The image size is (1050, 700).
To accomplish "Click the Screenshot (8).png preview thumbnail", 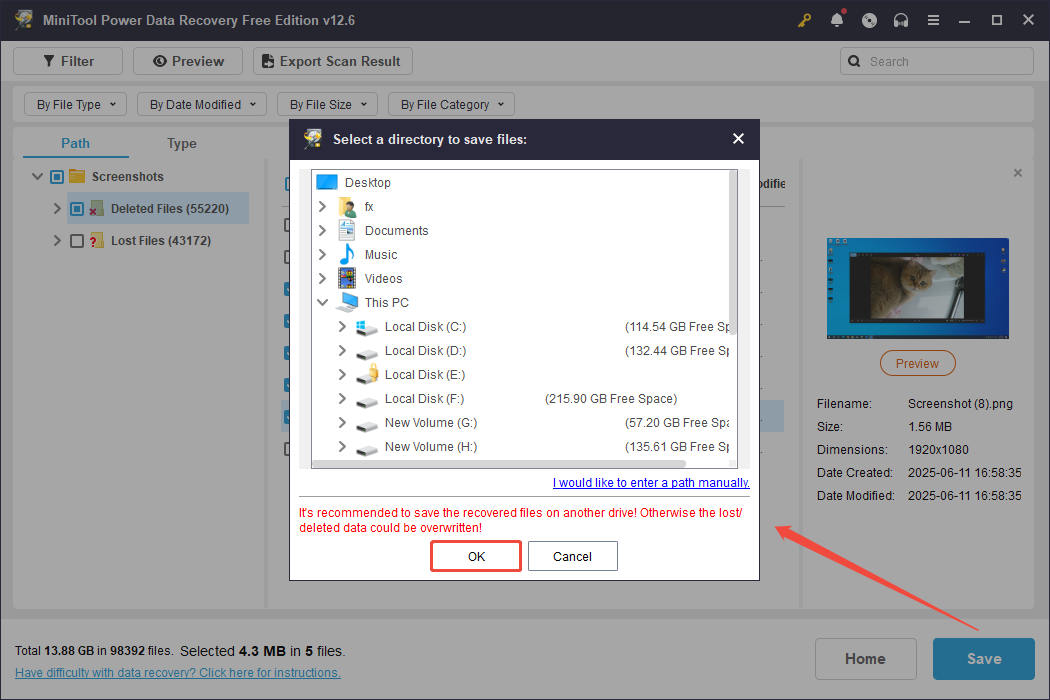I will click(917, 288).
